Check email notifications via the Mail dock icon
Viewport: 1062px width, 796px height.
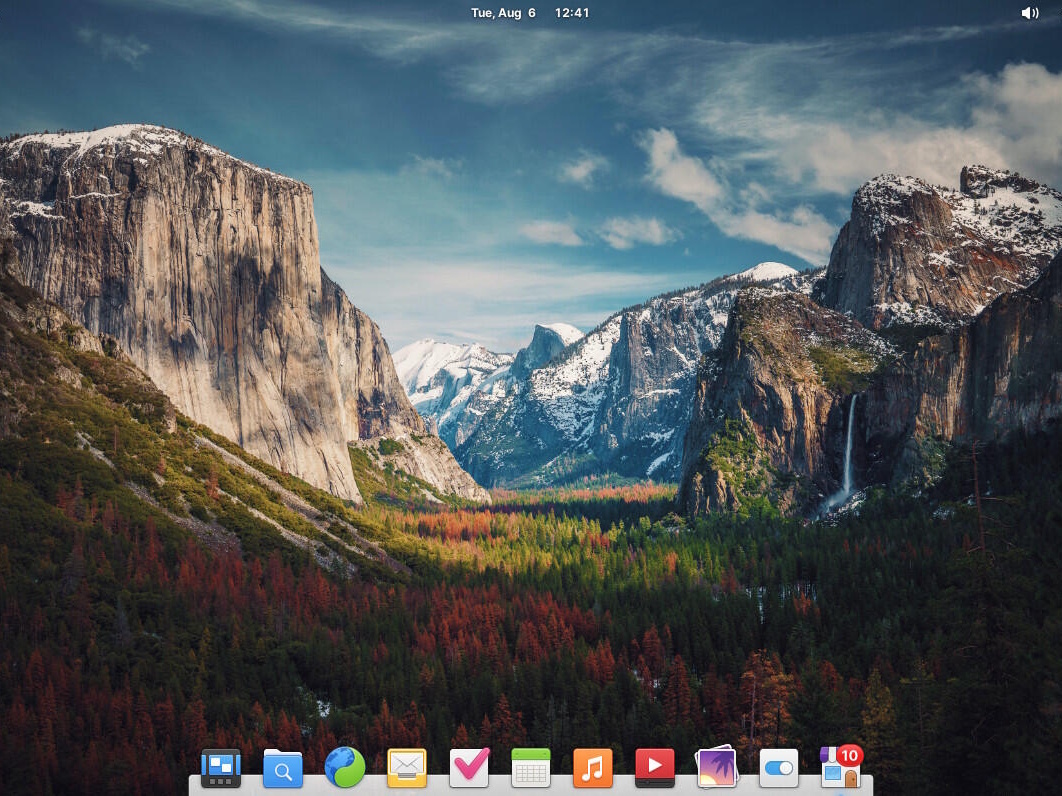[x=407, y=768]
